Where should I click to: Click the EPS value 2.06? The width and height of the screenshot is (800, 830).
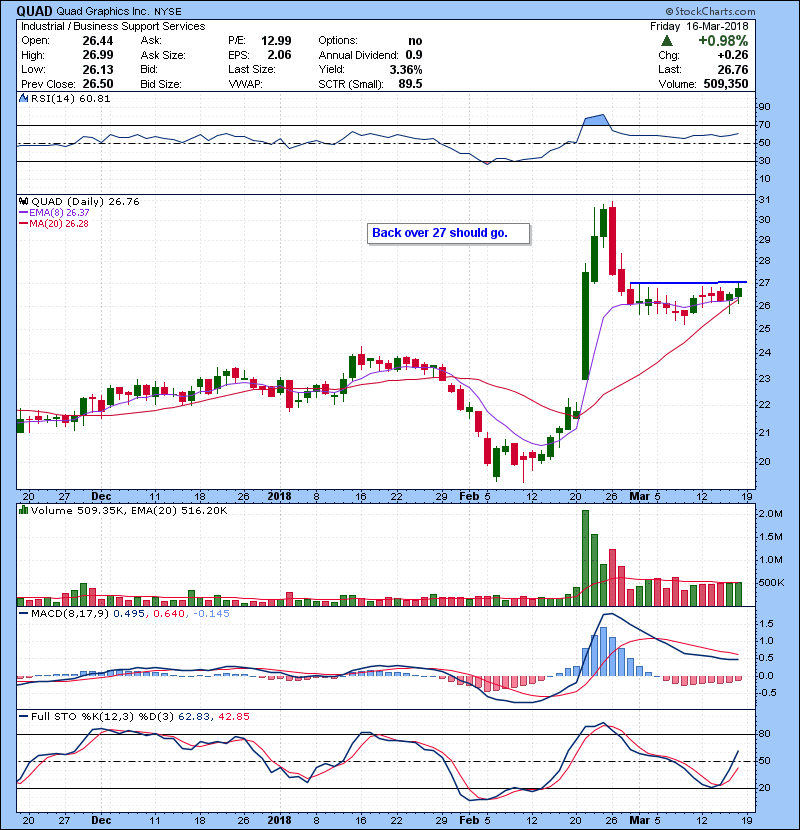[x=280, y=55]
